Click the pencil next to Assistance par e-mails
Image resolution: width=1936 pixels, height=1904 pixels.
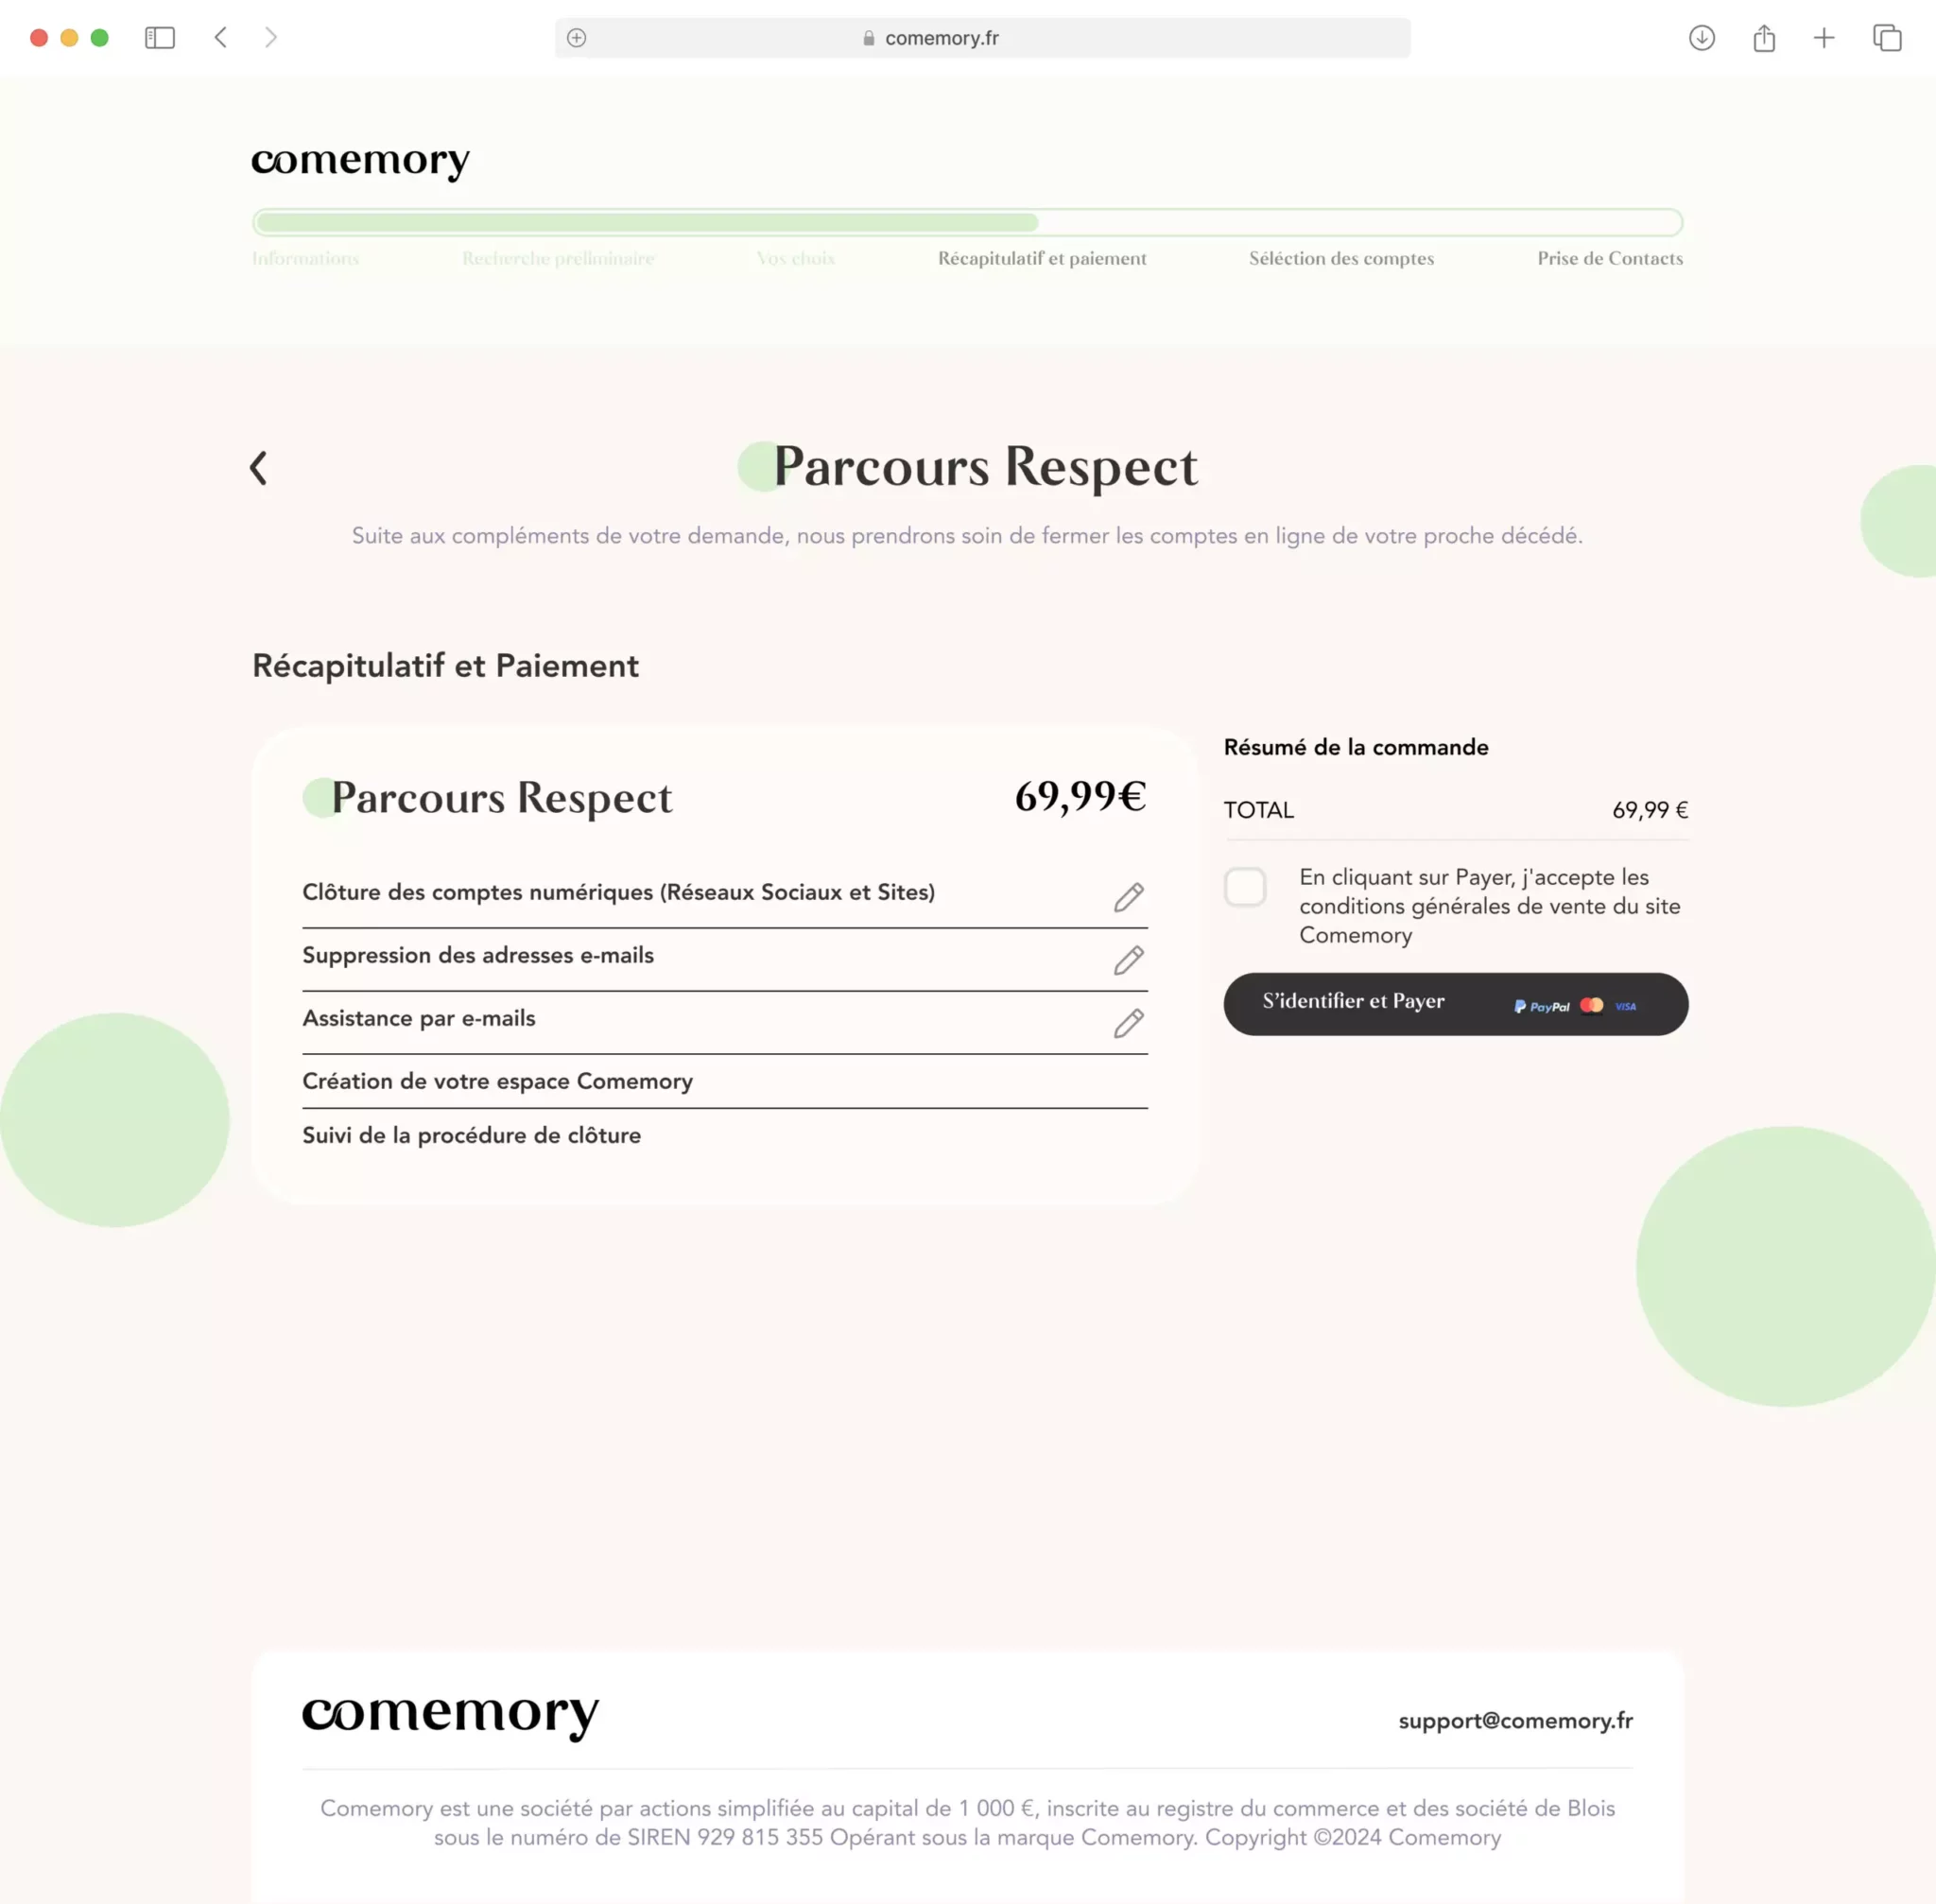[x=1128, y=1023]
